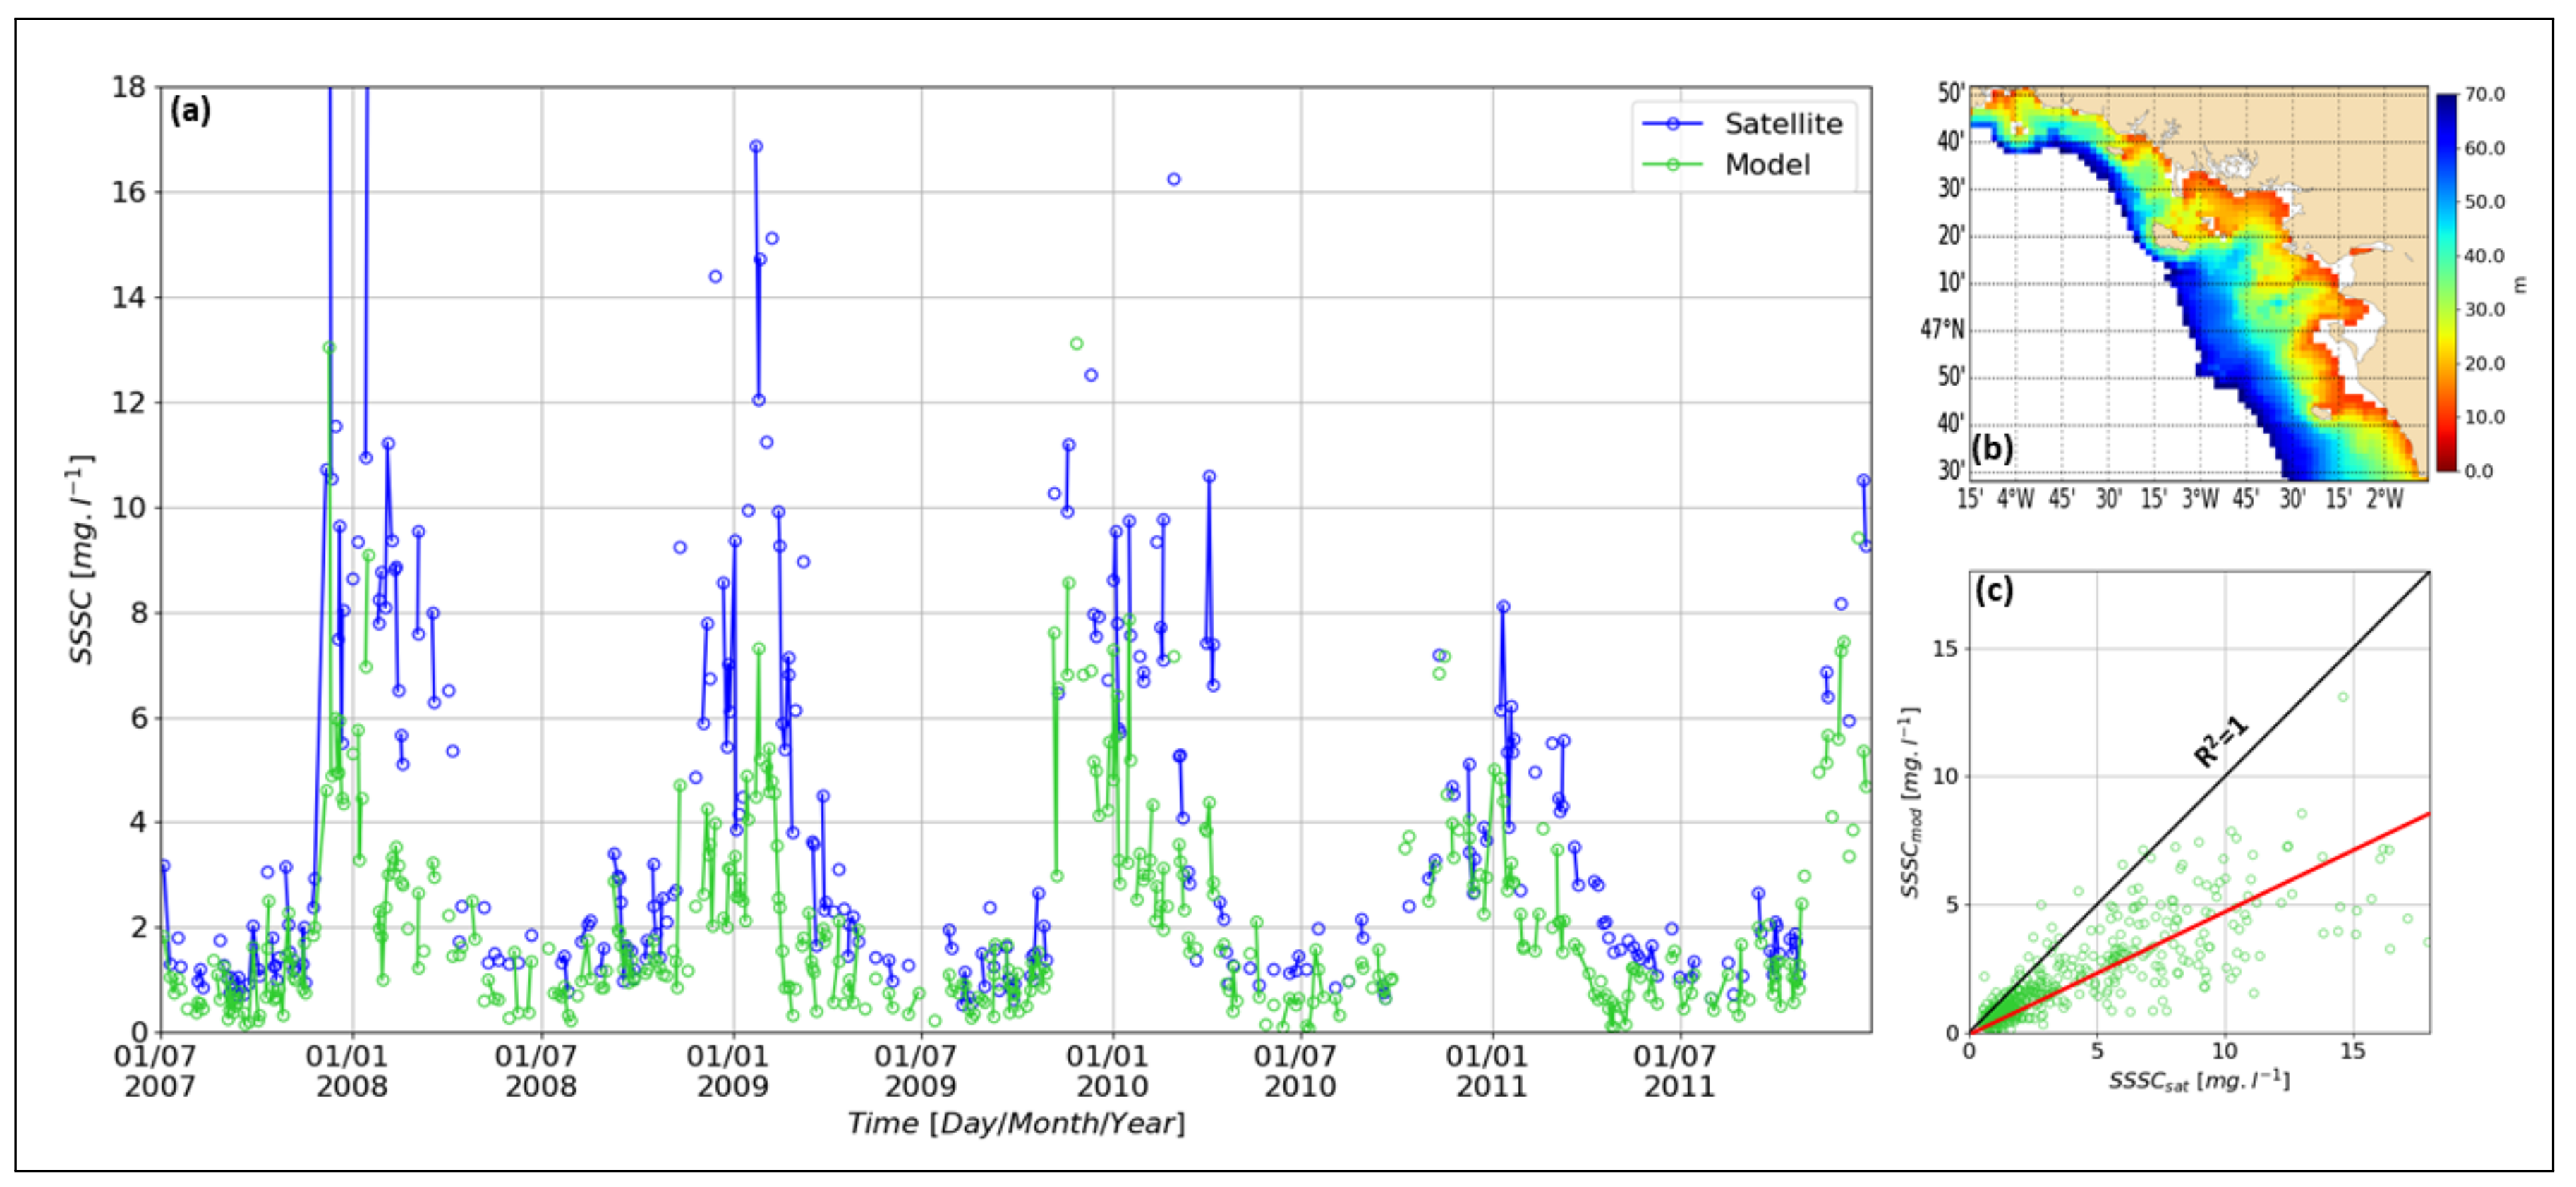Click the Model legend line marker
Image resolution: width=2576 pixels, height=1187 pixels.
(1672, 165)
